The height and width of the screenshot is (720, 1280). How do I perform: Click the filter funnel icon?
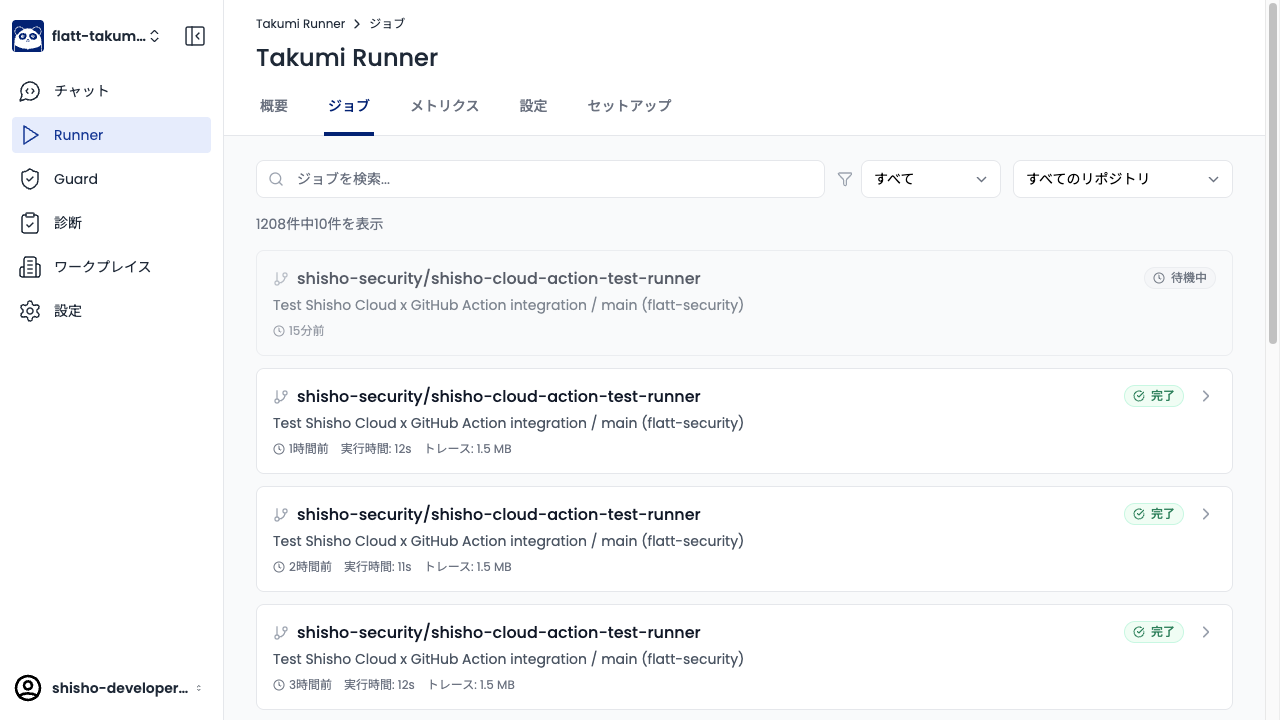(x=845, y=179)
